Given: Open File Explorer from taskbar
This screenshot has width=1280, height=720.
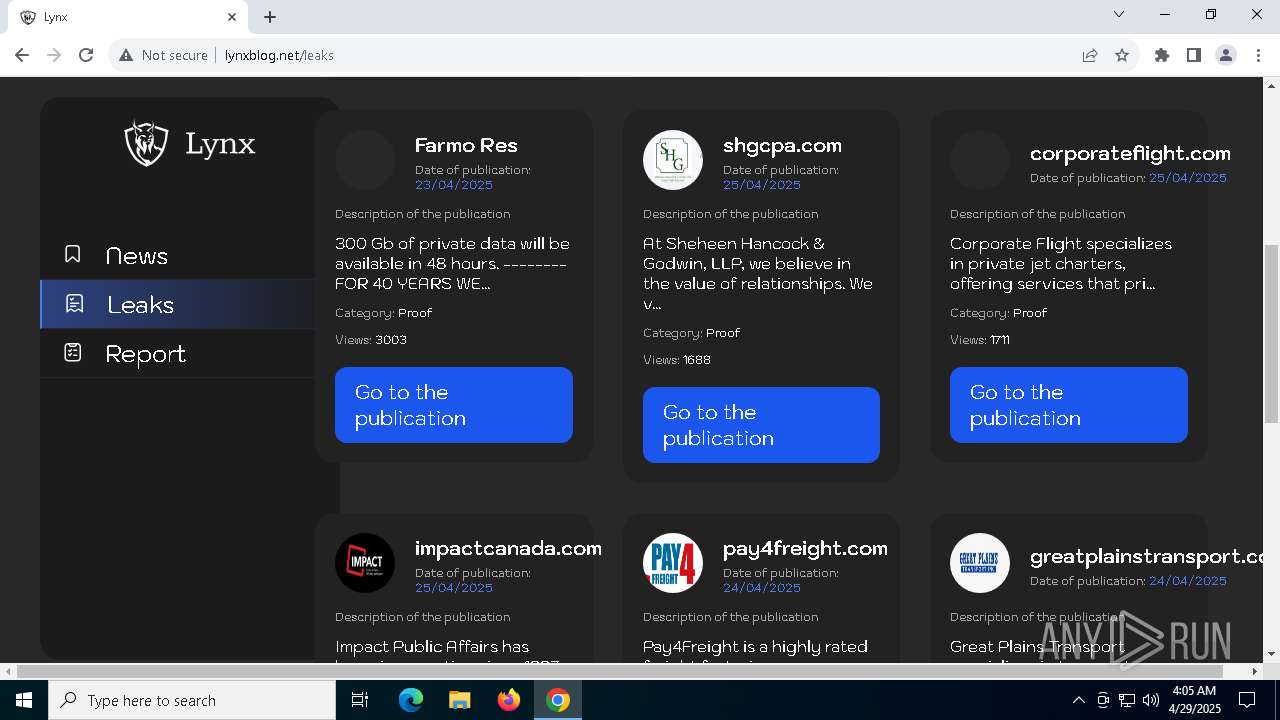Looking at the screenshot, I should [459, 700].
